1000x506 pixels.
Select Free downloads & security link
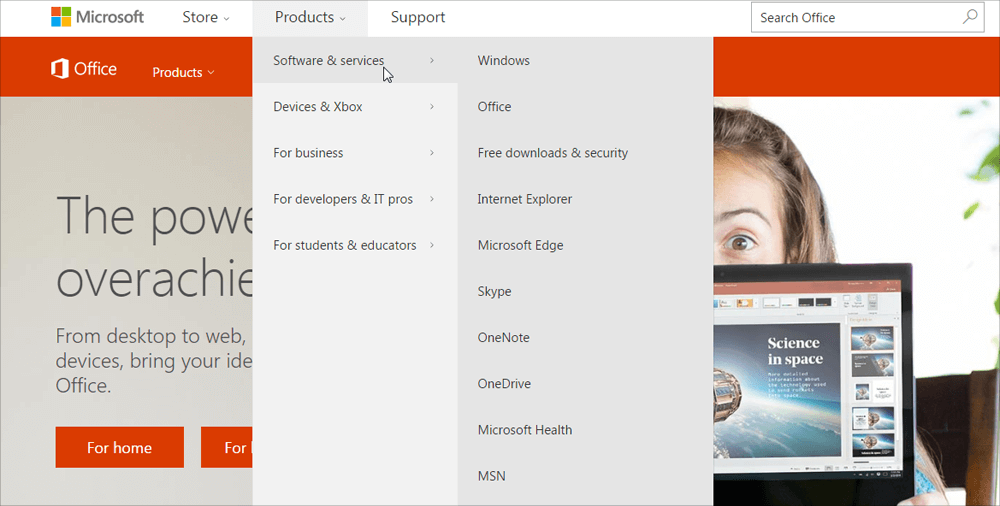click(552, 153)
